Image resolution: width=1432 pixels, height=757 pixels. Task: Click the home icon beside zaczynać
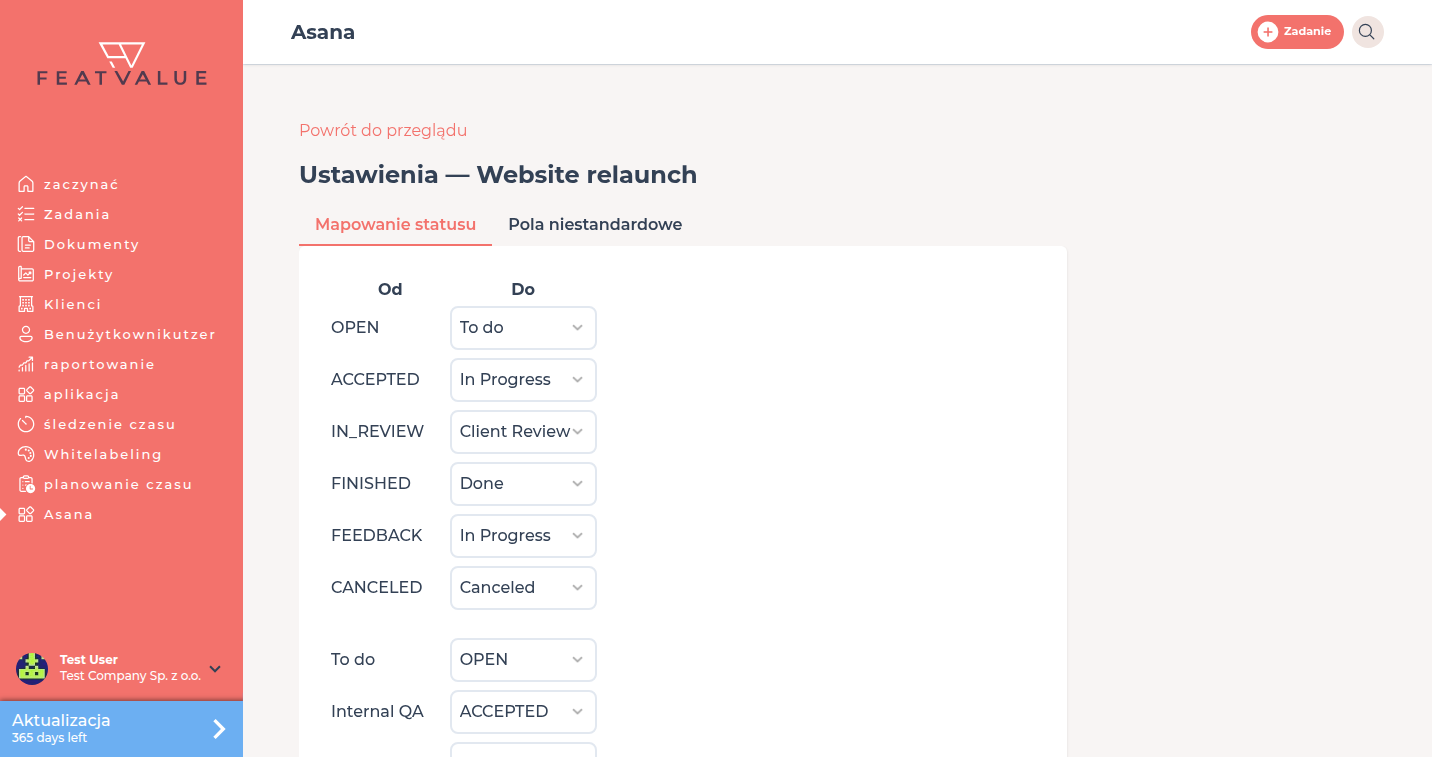pyautogui.click(x=26, y=184)
